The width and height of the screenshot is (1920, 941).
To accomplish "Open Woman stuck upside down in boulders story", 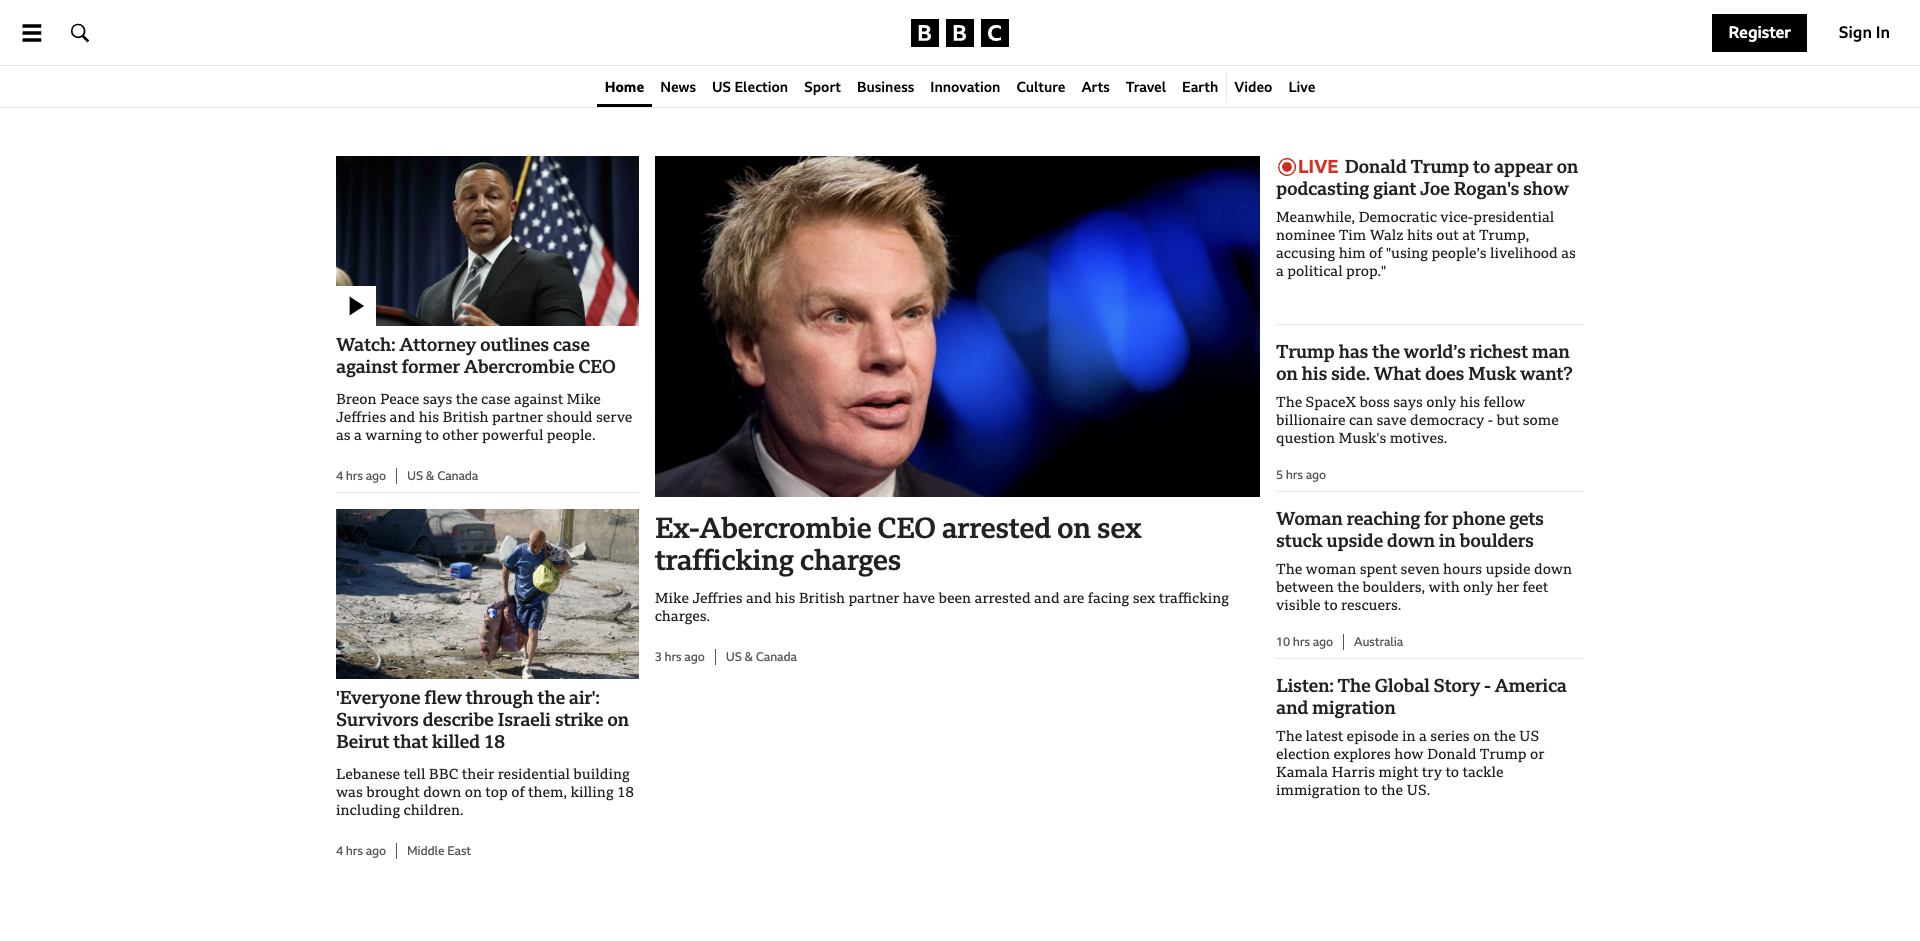I will (x=1410, y=530).
